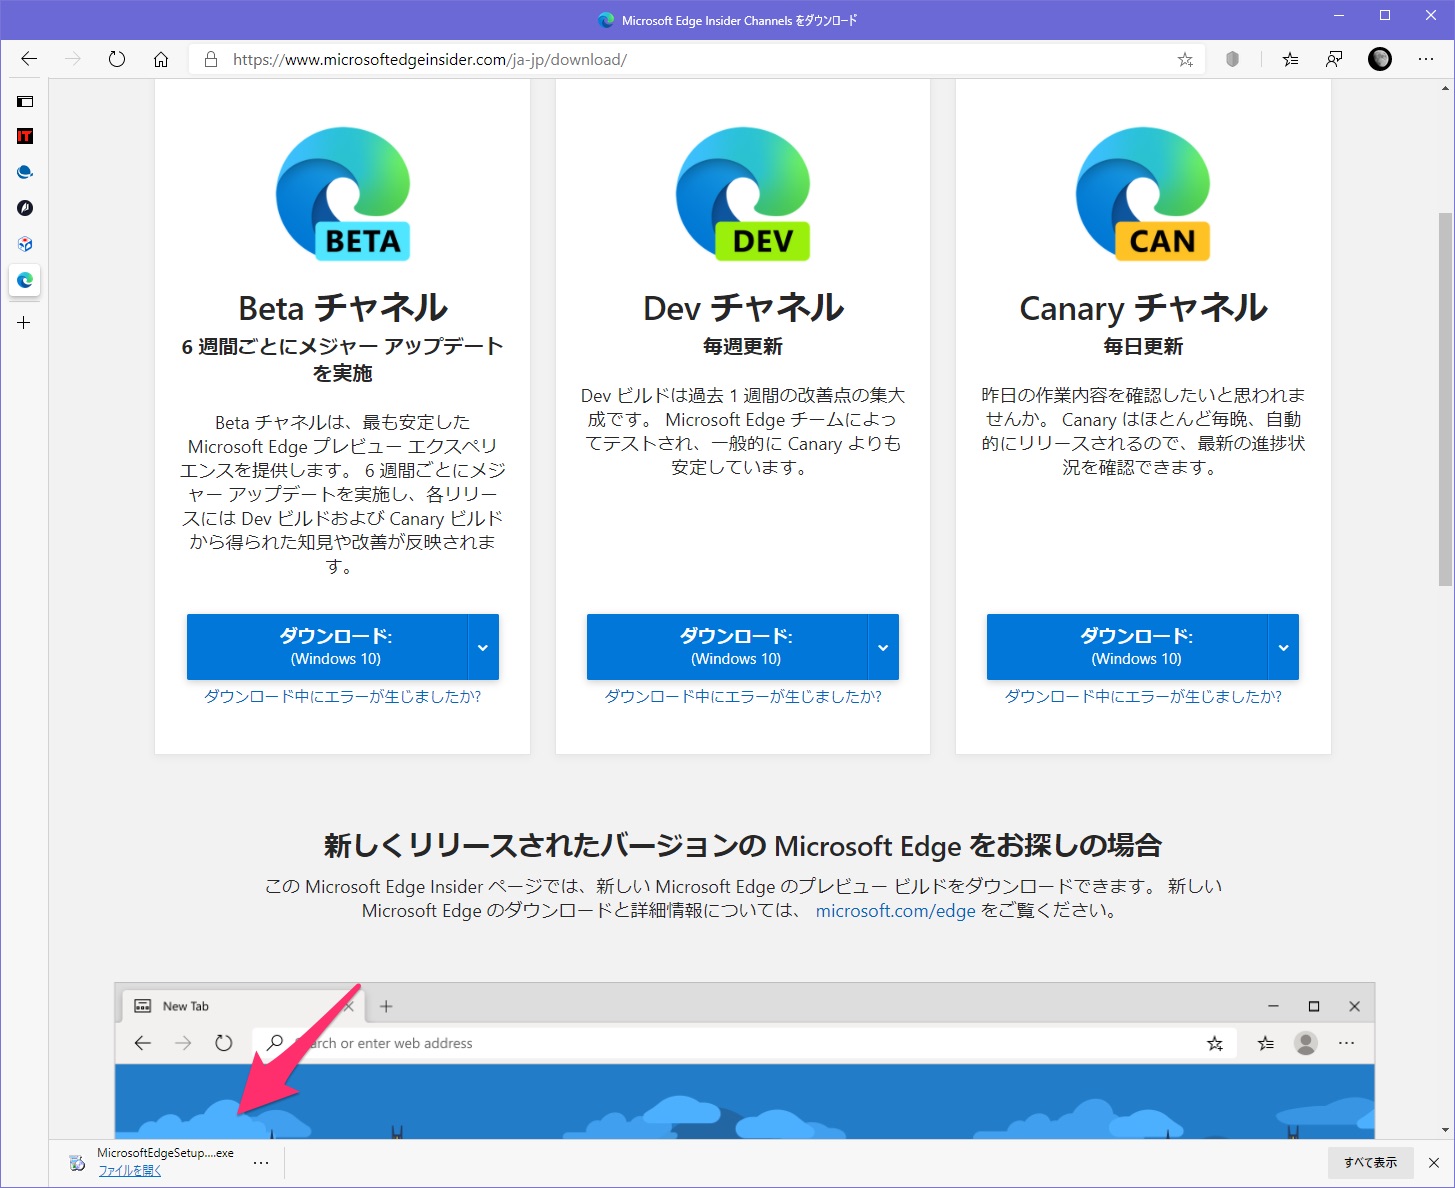This screenshot has height=1188, width=1455.
Task: Click the Beta チャネル heading
Action: 343,308
